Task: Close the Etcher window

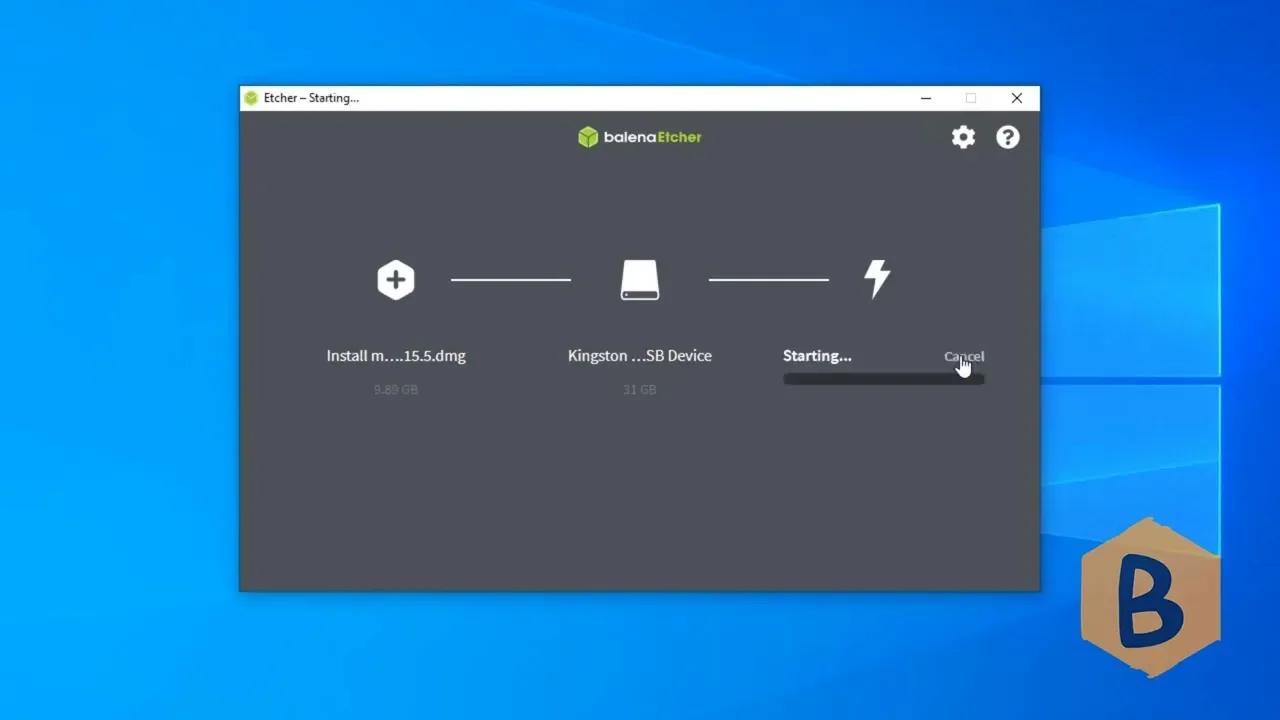Action: (x=1017, y=98)
